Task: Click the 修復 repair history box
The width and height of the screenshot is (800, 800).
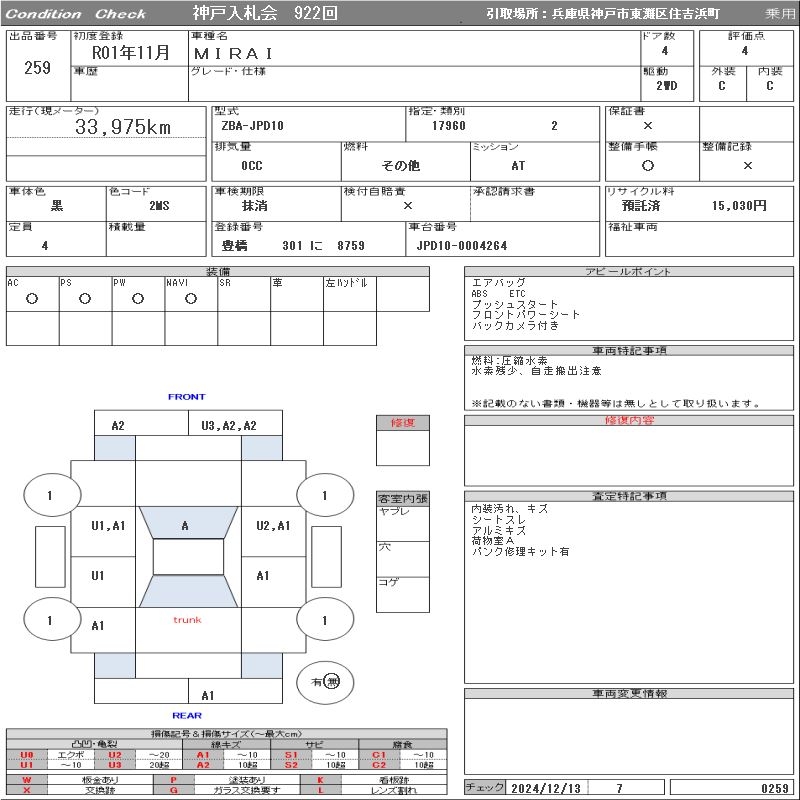Action: click(x=403, y=440)
